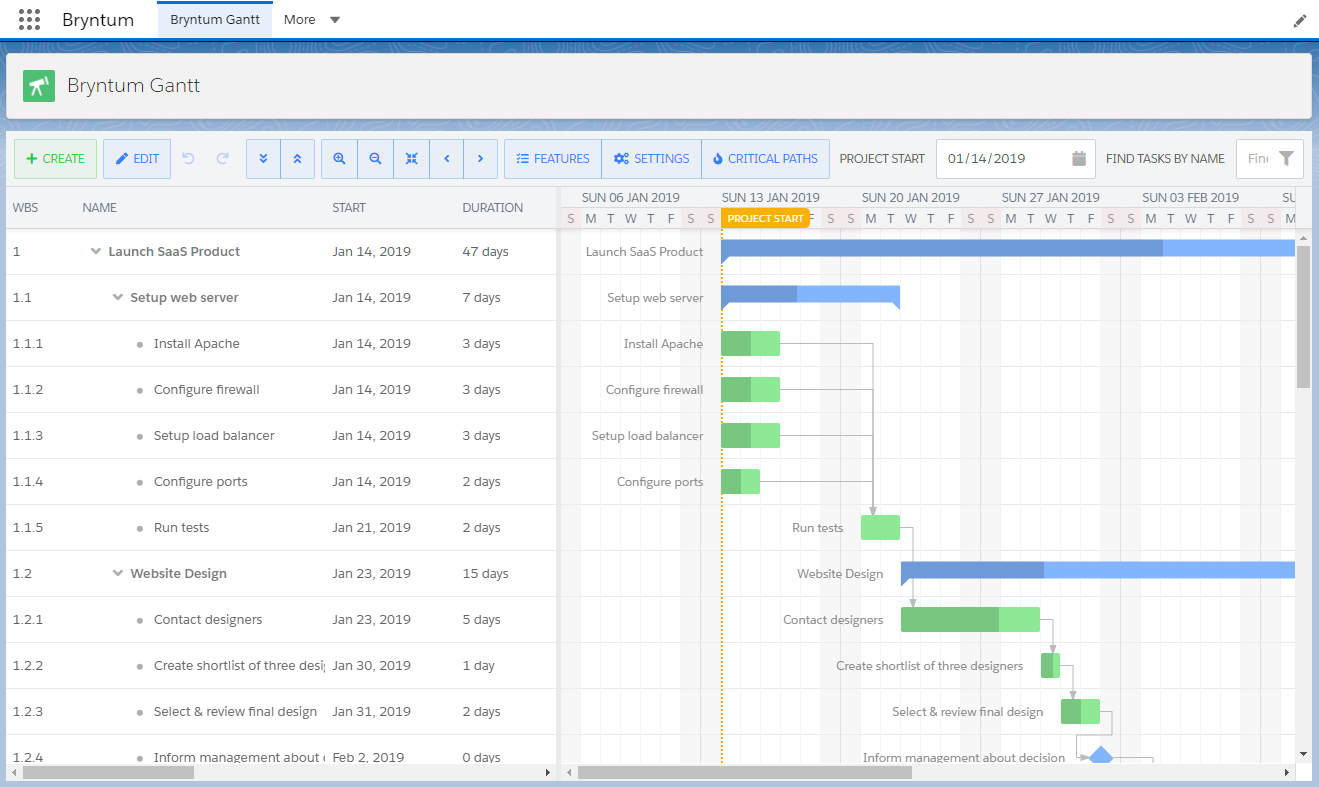Sort by the WBS column header
The width and height of the screenshot is (1319, 787).
(x=40, y=208)
